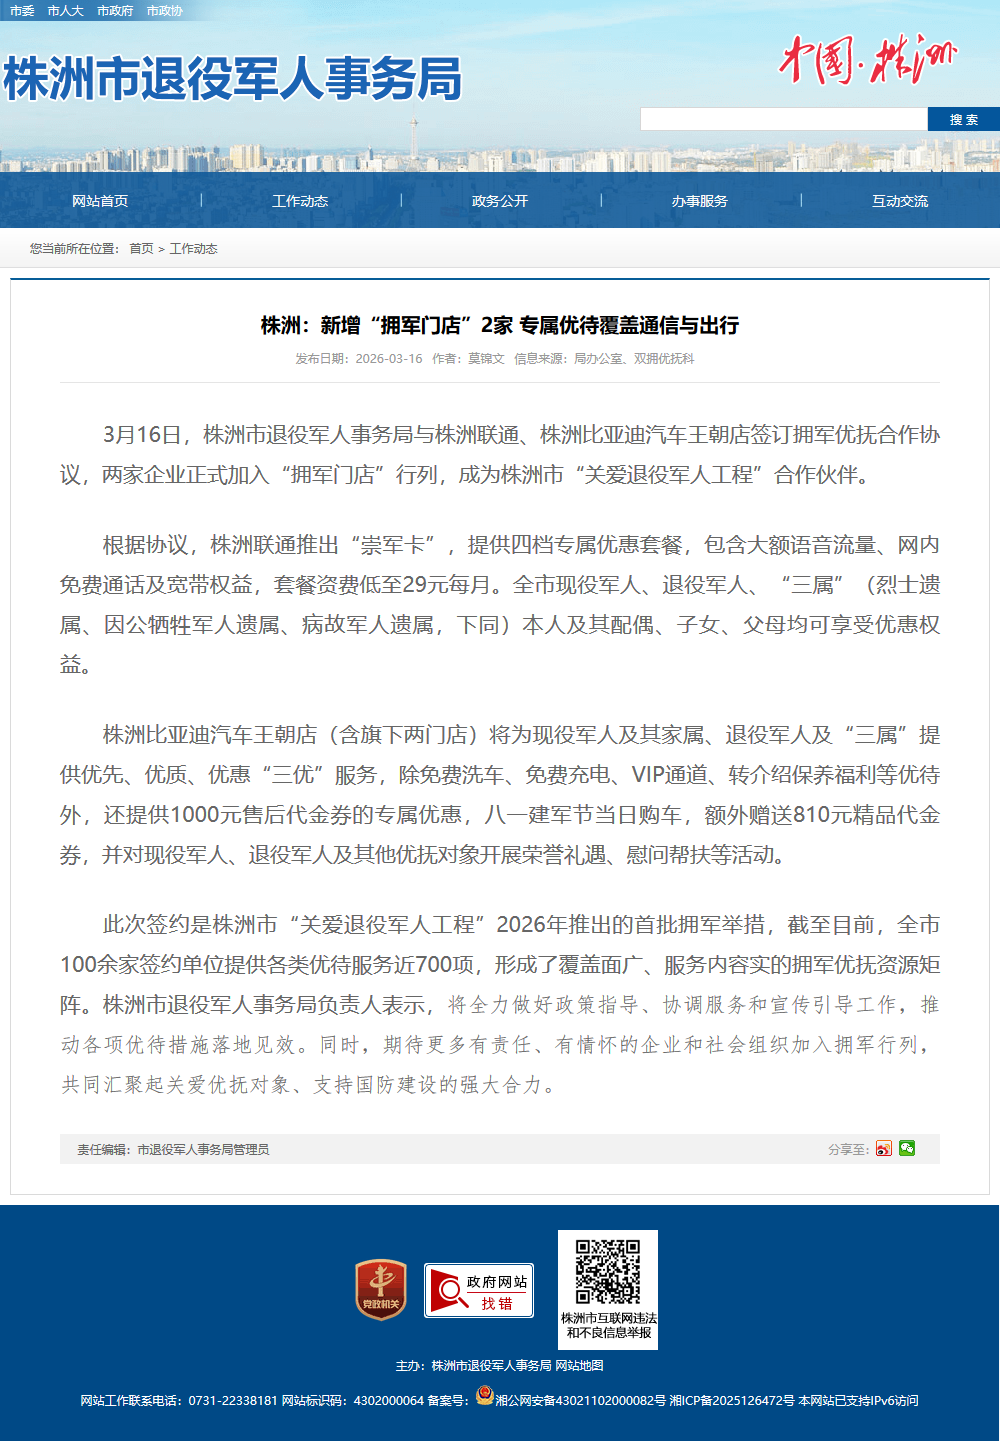This screenshot has width=1000, height=1441.
Task: Click the 中国·株洲 calligraphy logo
Action: (x=867, y=60)
